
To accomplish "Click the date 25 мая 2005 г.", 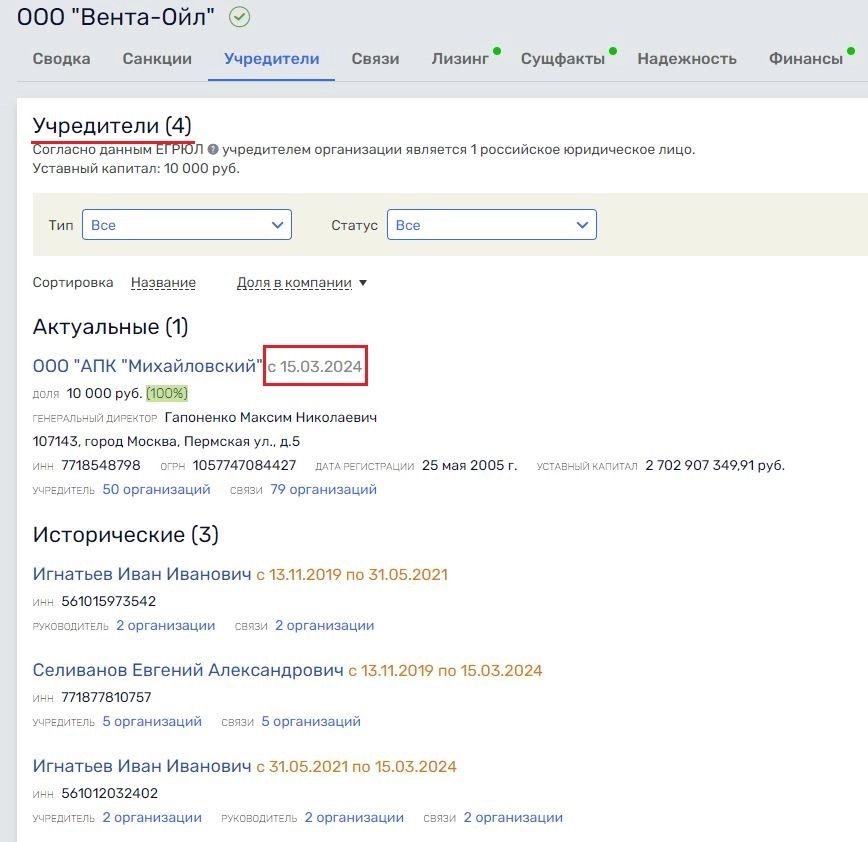I will (469, 465).
